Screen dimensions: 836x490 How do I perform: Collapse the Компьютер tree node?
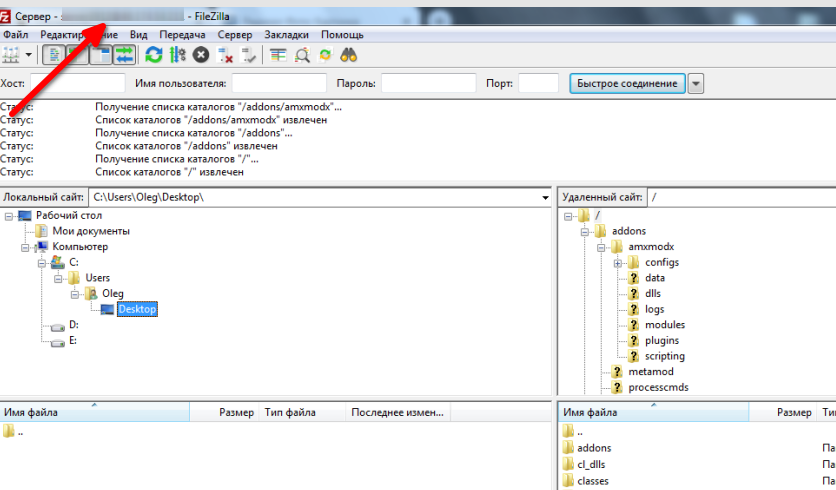pyautogui.click(x=25, y=248)
